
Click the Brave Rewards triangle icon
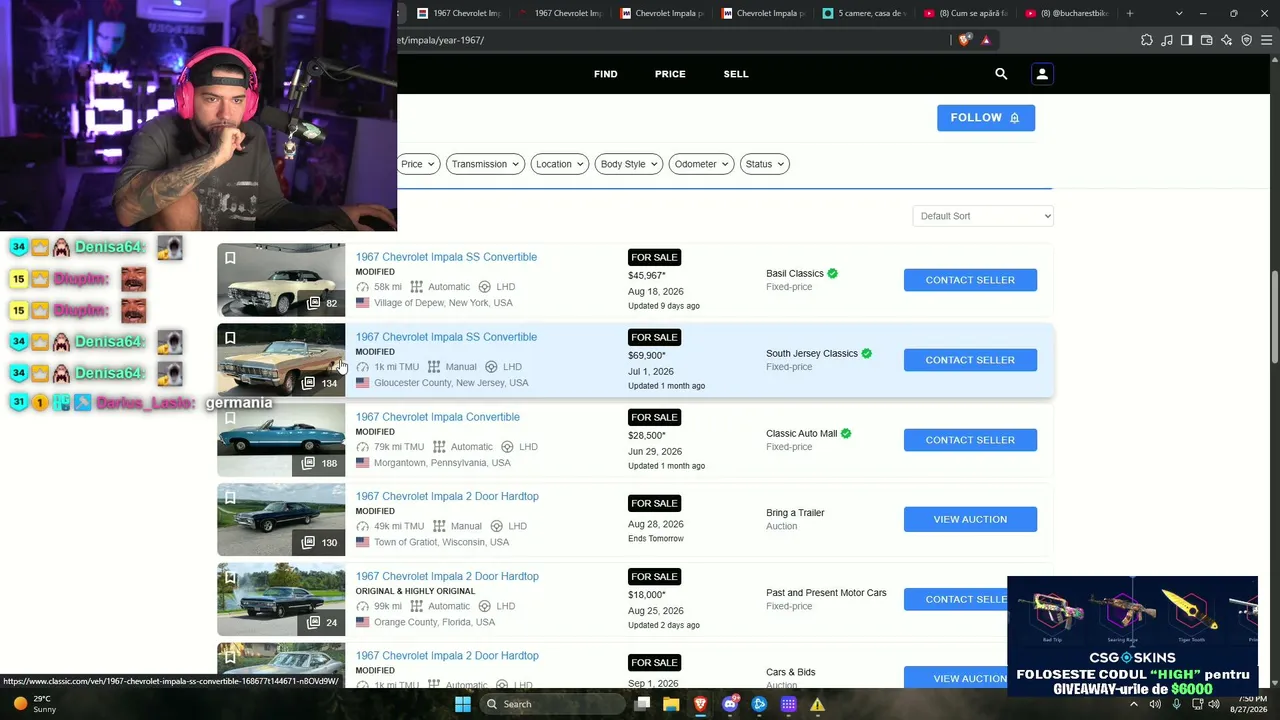986,40
